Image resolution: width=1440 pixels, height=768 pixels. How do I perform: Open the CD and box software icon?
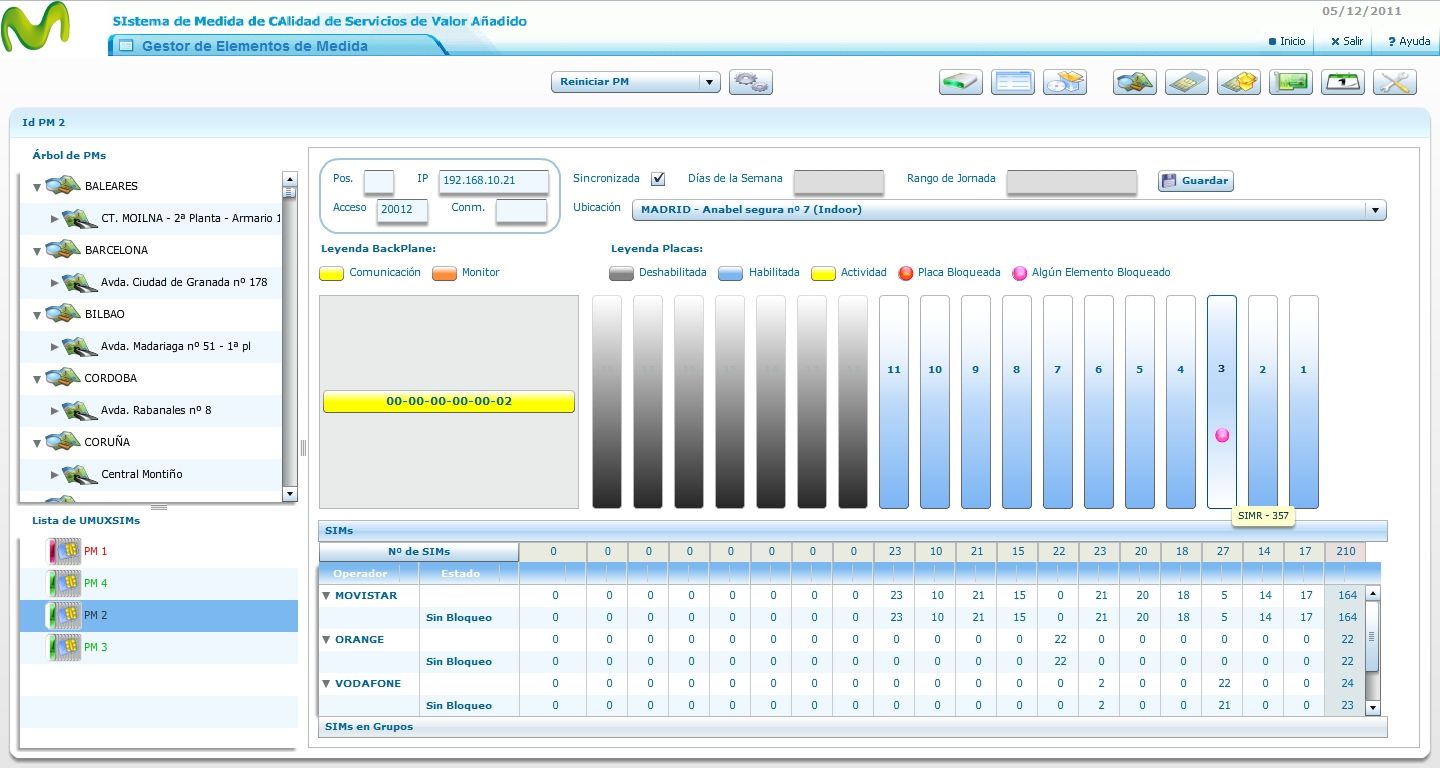(1065, 82)
